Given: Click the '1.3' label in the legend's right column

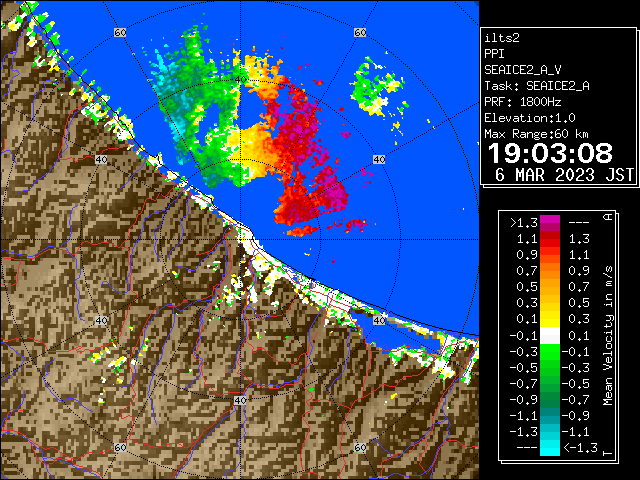Looking at the screenshot, I should tap(579, 239).
